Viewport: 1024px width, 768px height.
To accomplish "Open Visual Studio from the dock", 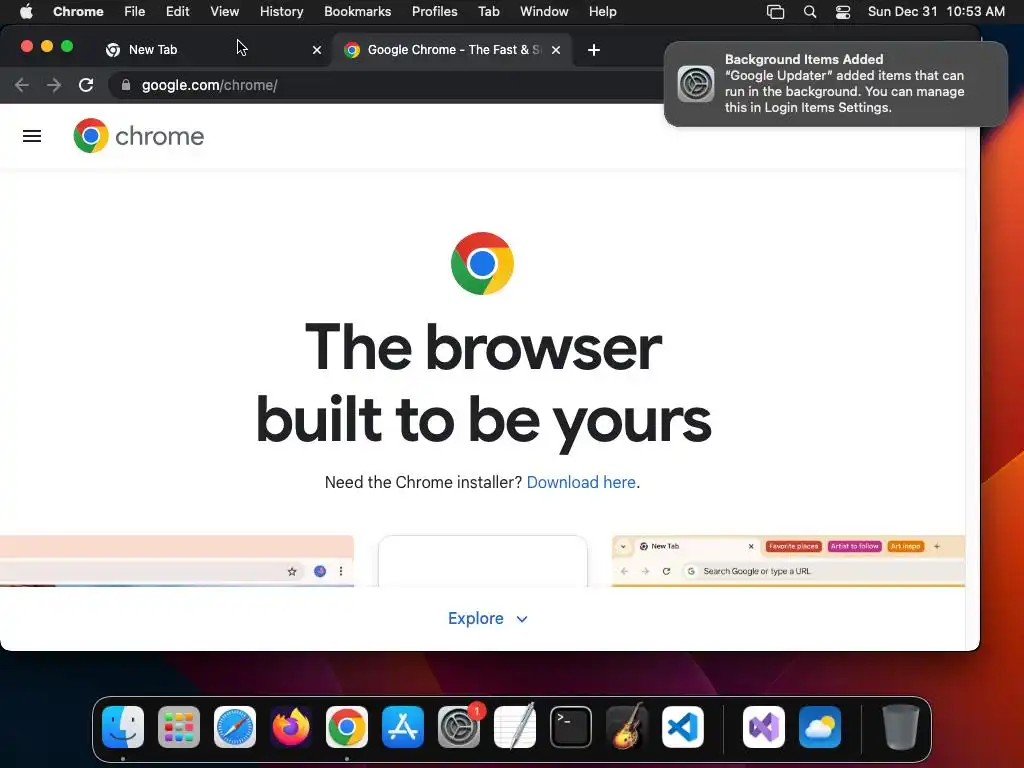I will (764, 727).
